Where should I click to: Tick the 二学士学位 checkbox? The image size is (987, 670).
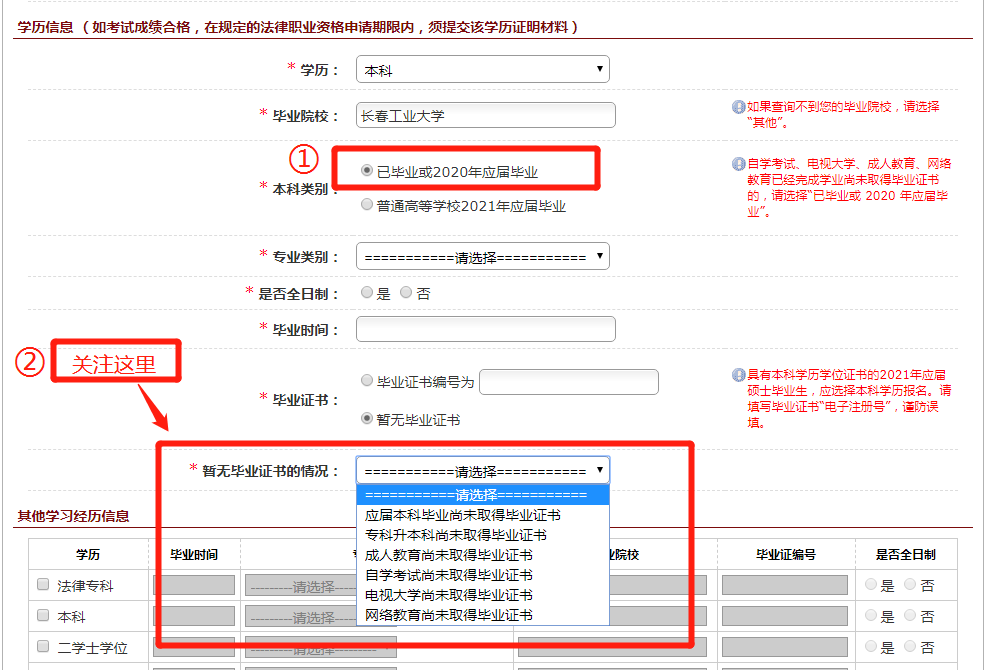click(43, 647)
